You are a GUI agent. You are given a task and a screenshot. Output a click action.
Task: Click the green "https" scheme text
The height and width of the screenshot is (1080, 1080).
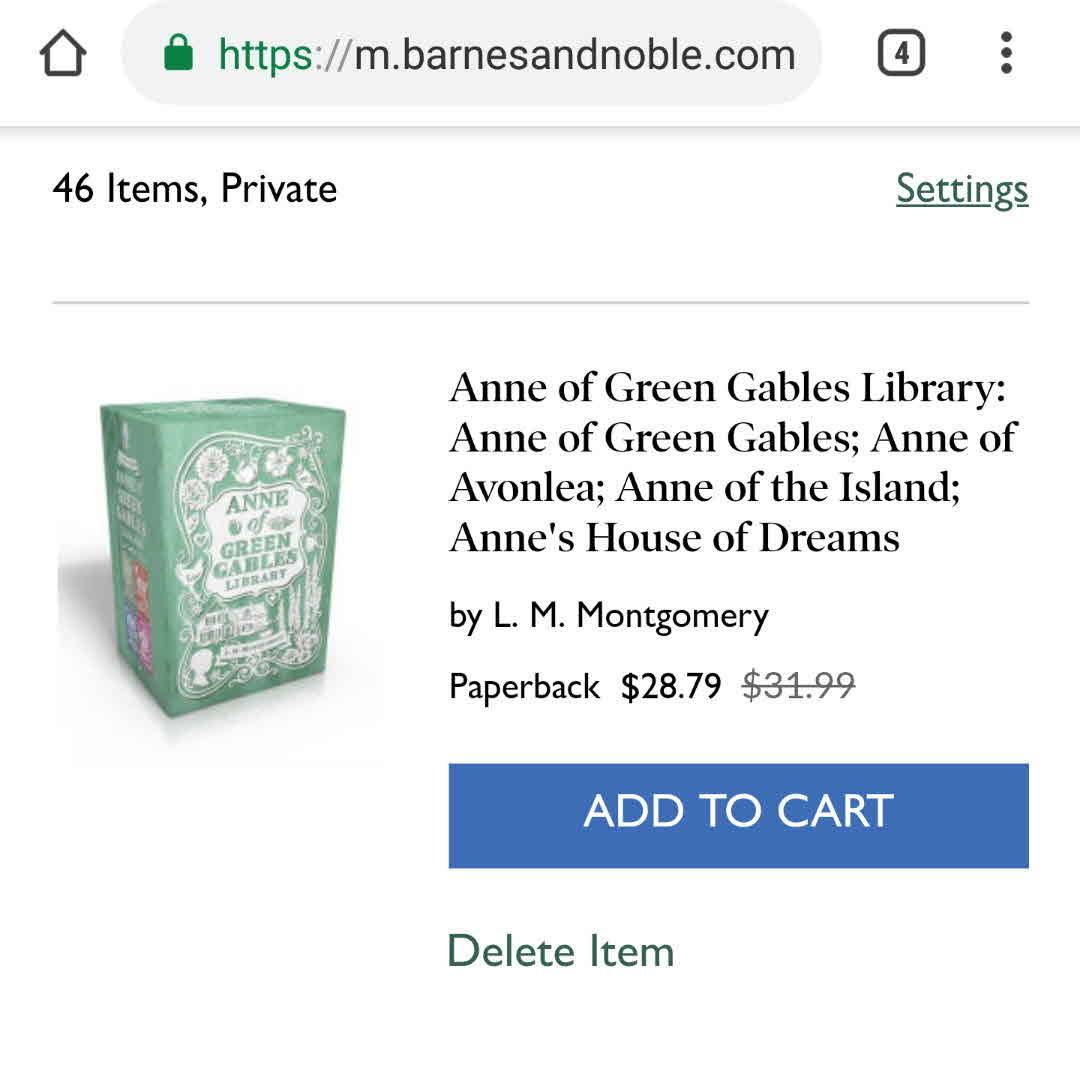[266, 54]
